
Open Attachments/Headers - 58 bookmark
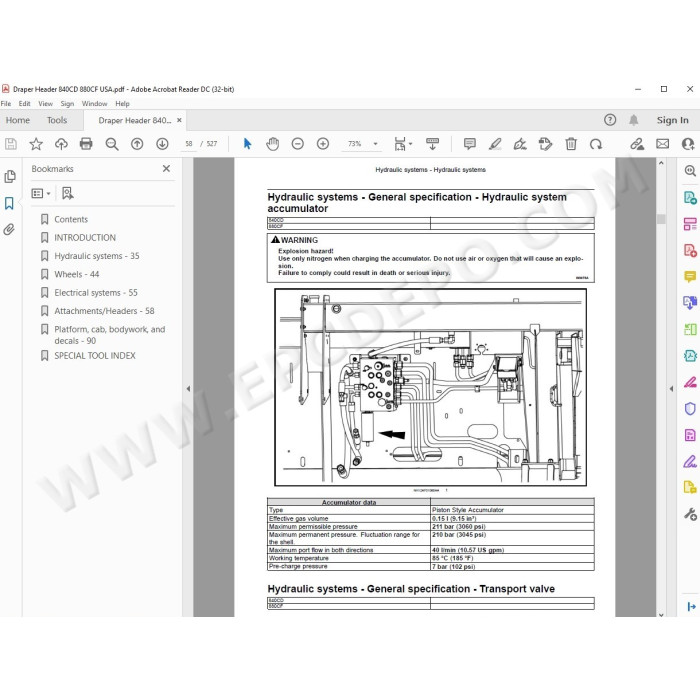pyautogui.click(x=104, y=311)
